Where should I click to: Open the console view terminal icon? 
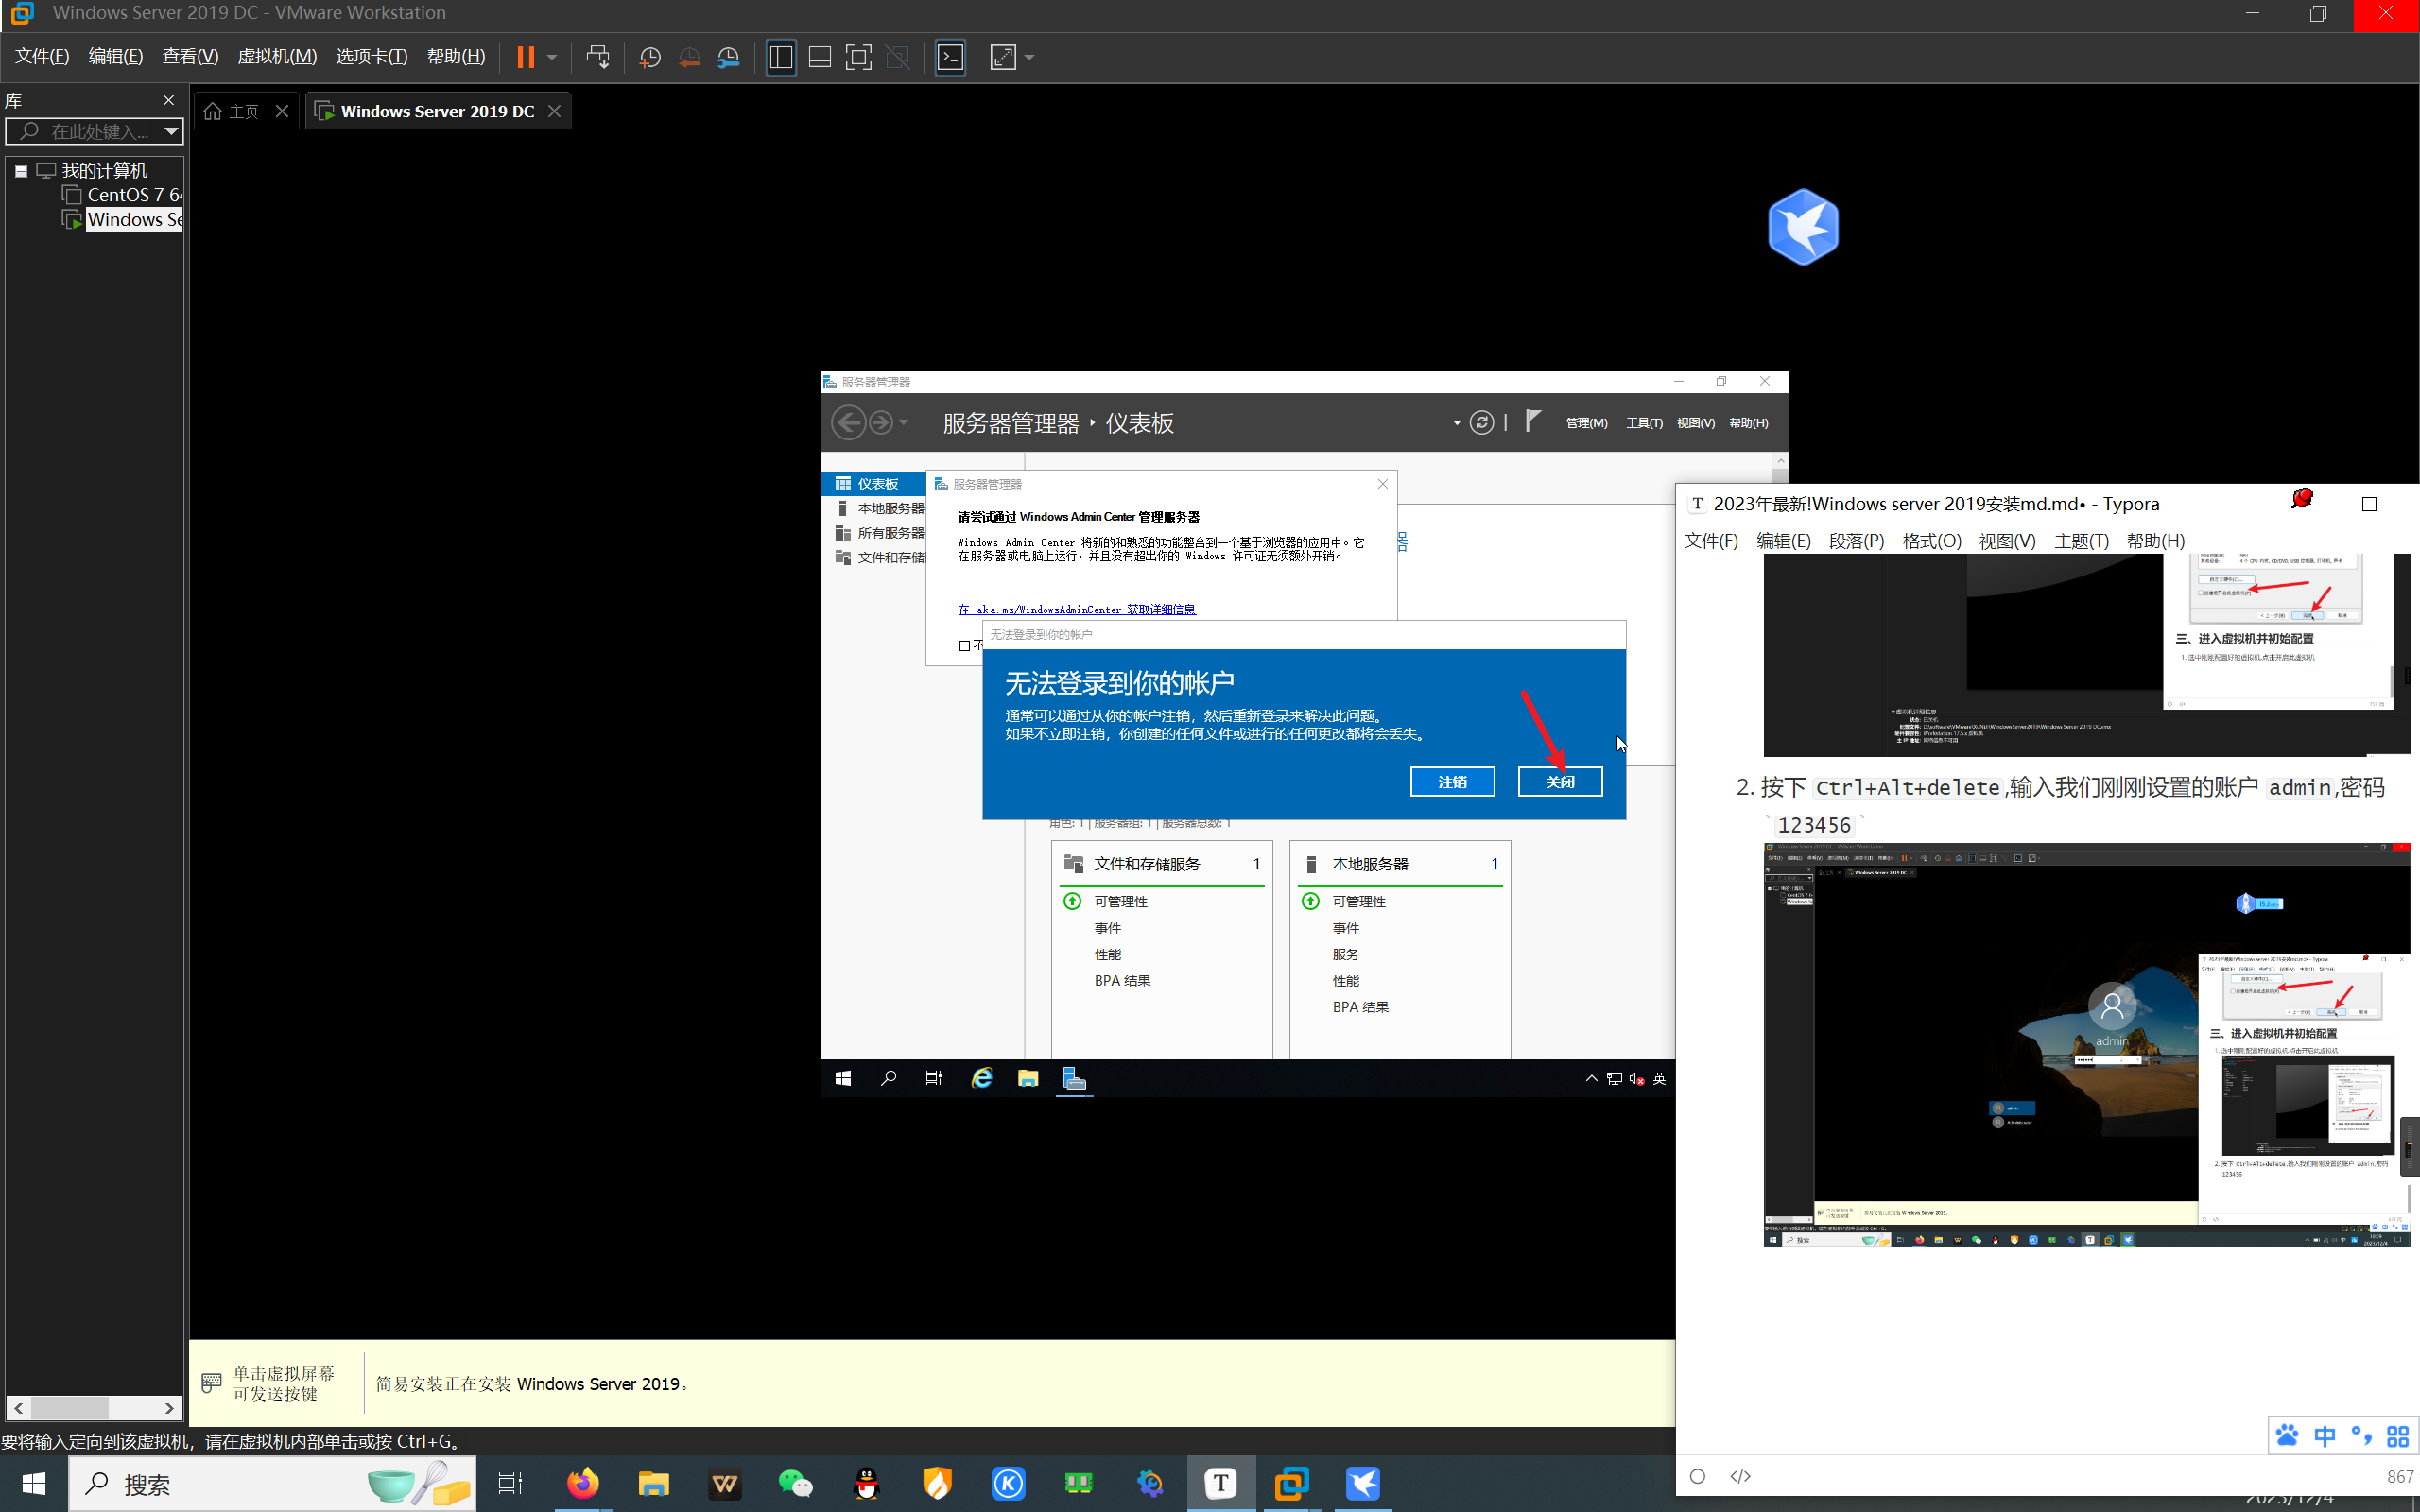950,57
